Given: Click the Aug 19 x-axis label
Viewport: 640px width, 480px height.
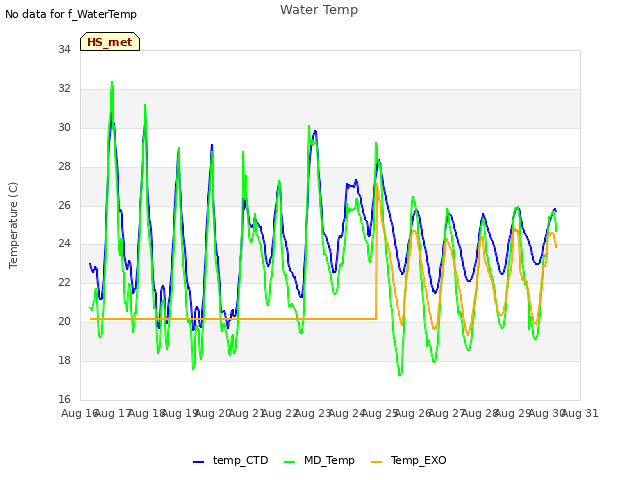Looking at the screenshot, I should (x=180, y=413).
